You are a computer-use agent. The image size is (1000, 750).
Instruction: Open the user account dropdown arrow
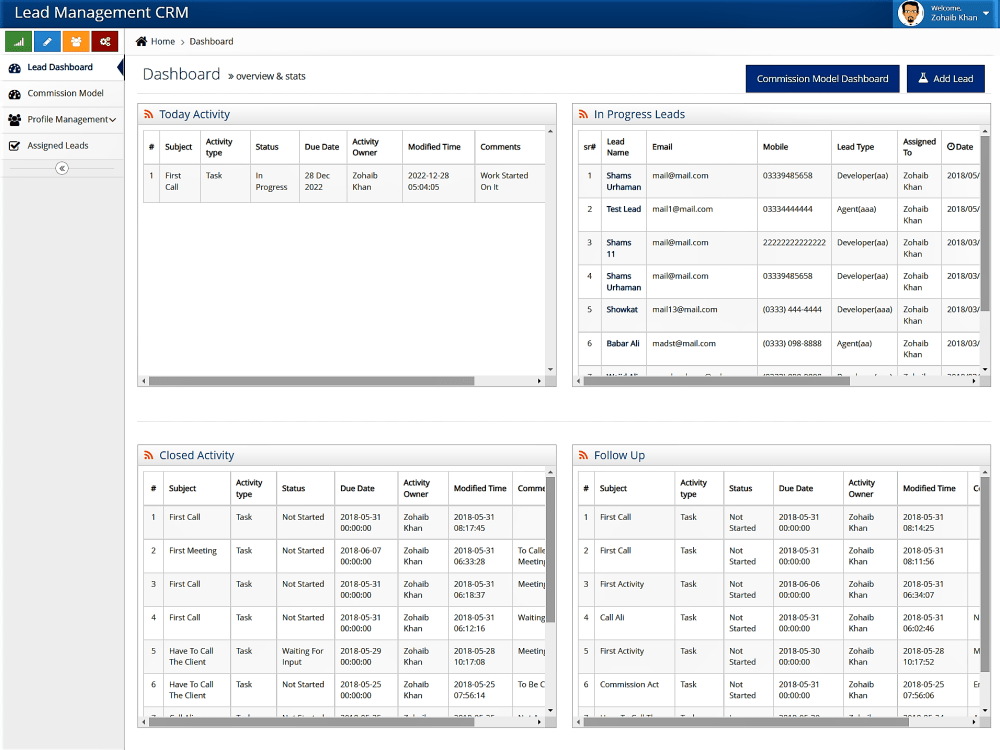coord(986,13)
